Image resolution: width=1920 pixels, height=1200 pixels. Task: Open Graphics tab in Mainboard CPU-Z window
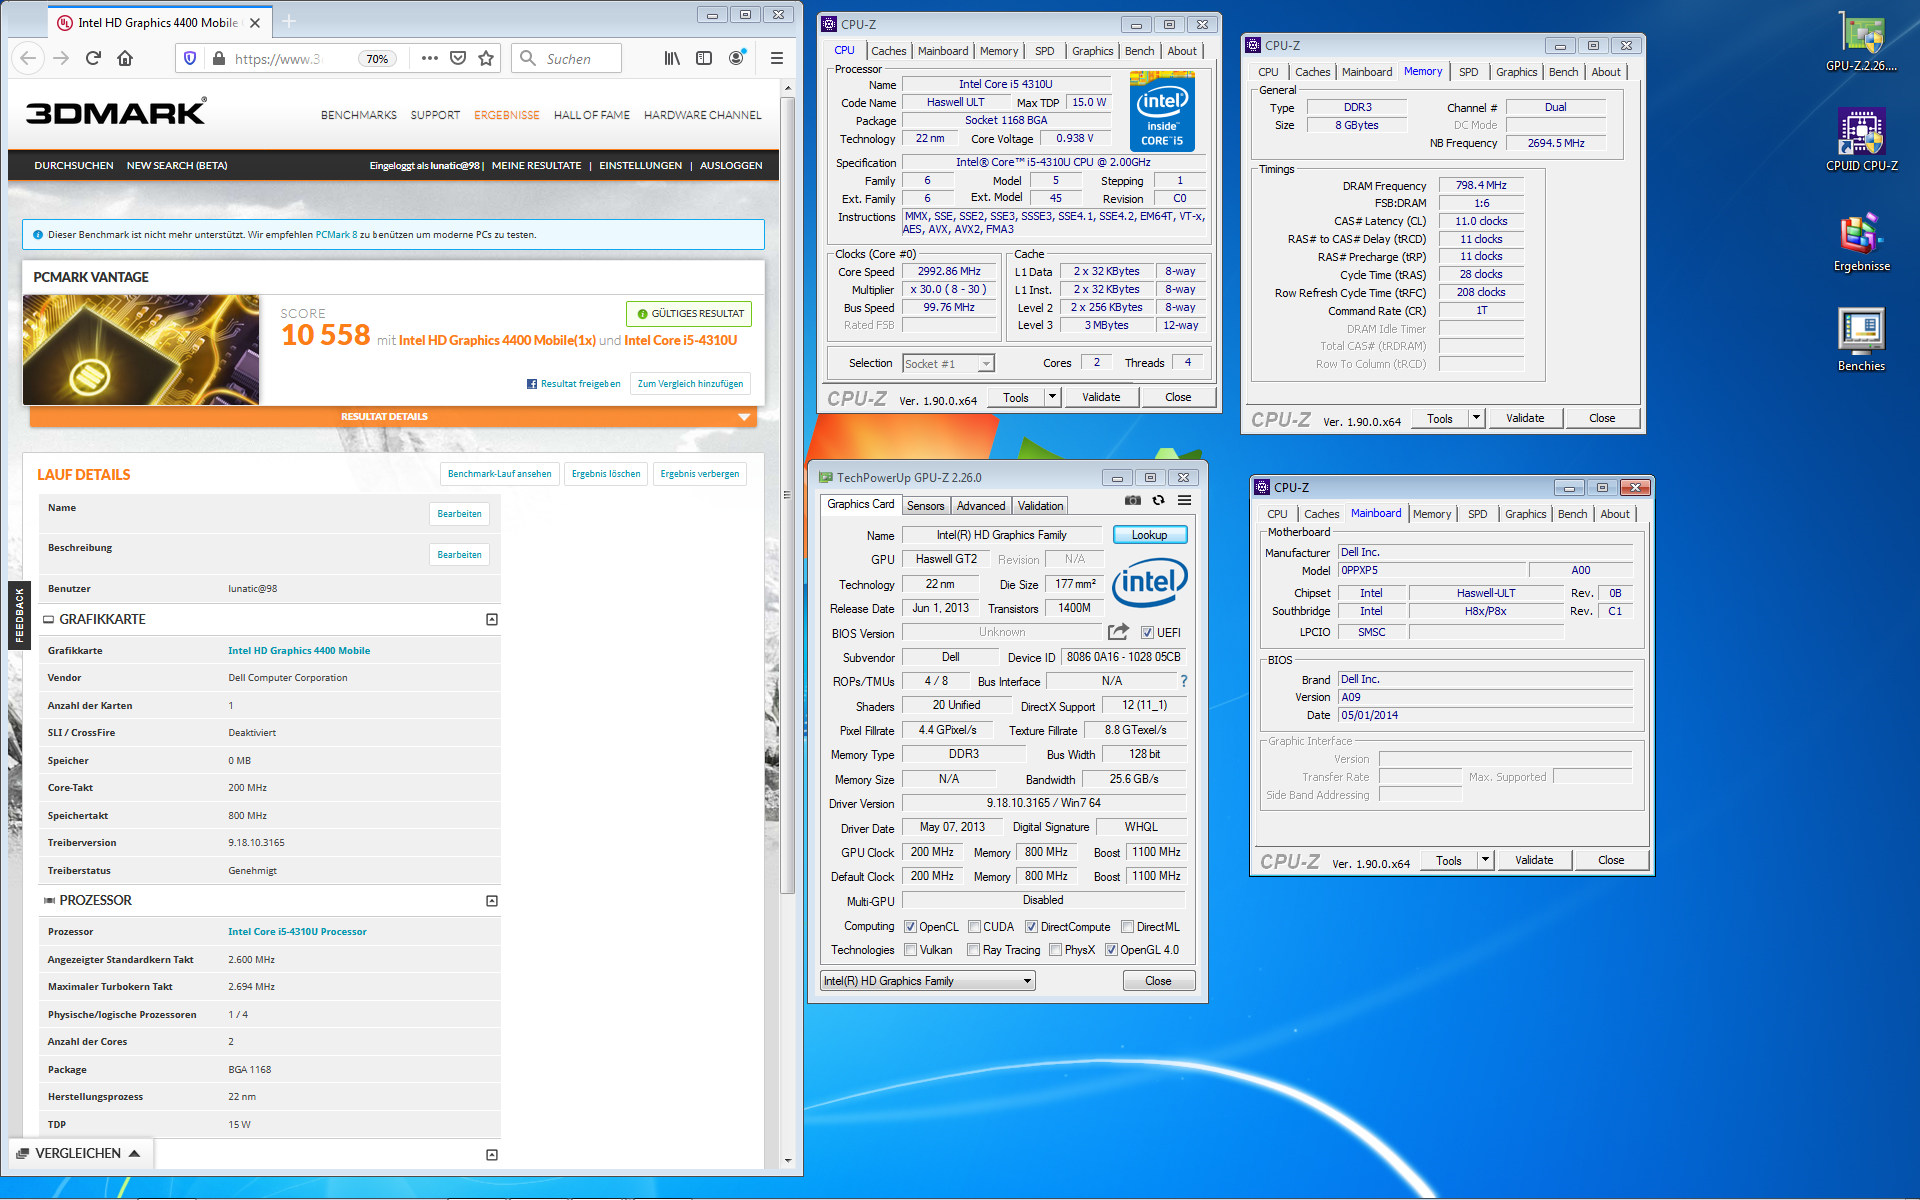tap(1525, 514)
